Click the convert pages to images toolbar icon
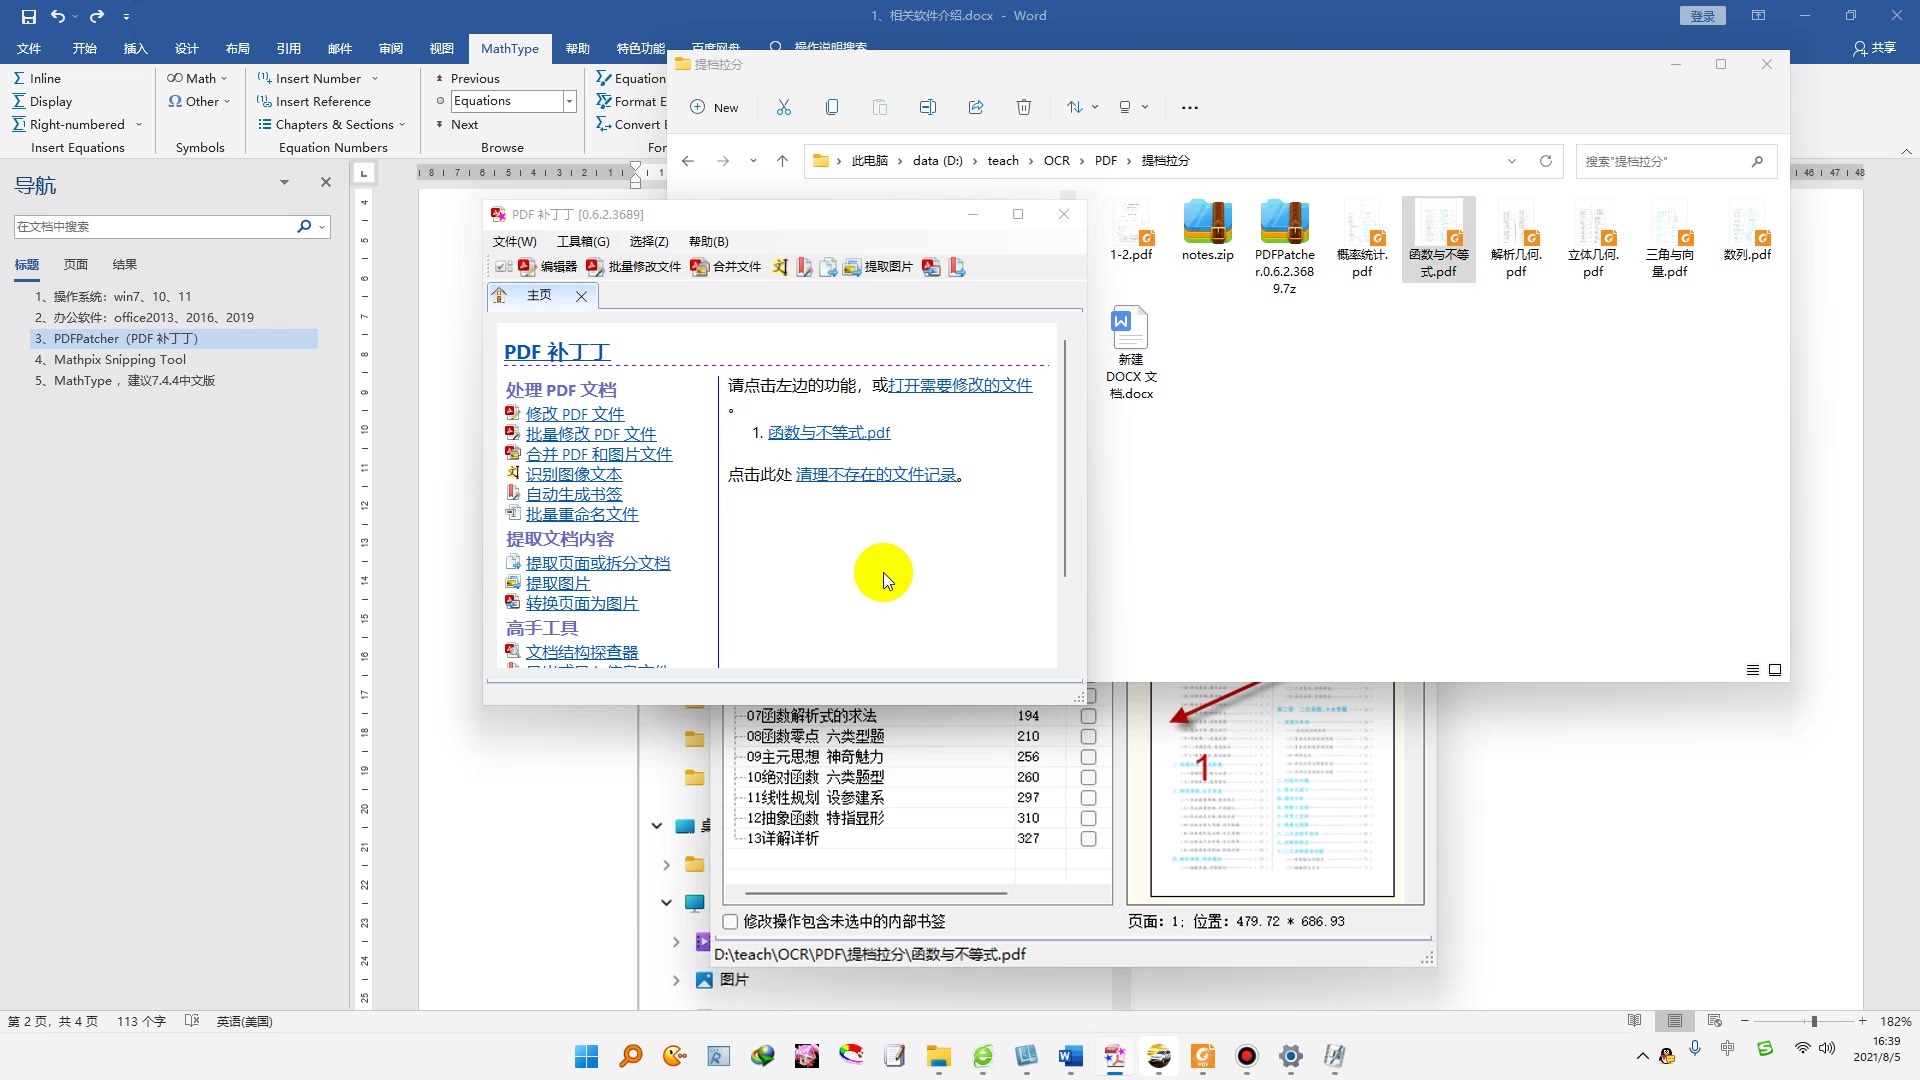 click(931, 267)
